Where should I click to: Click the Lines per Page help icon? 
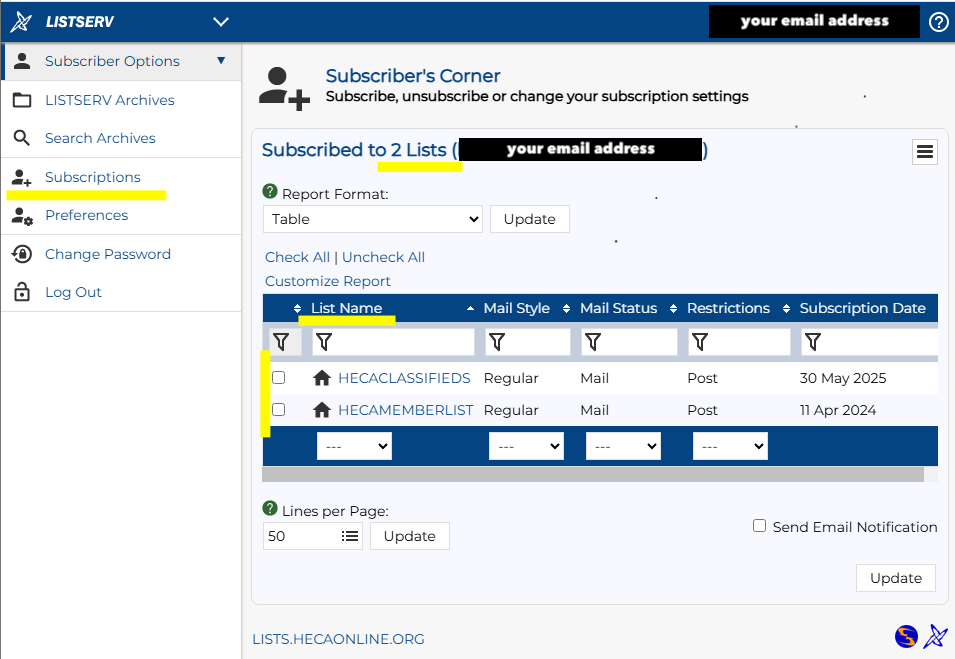[270, 508]
